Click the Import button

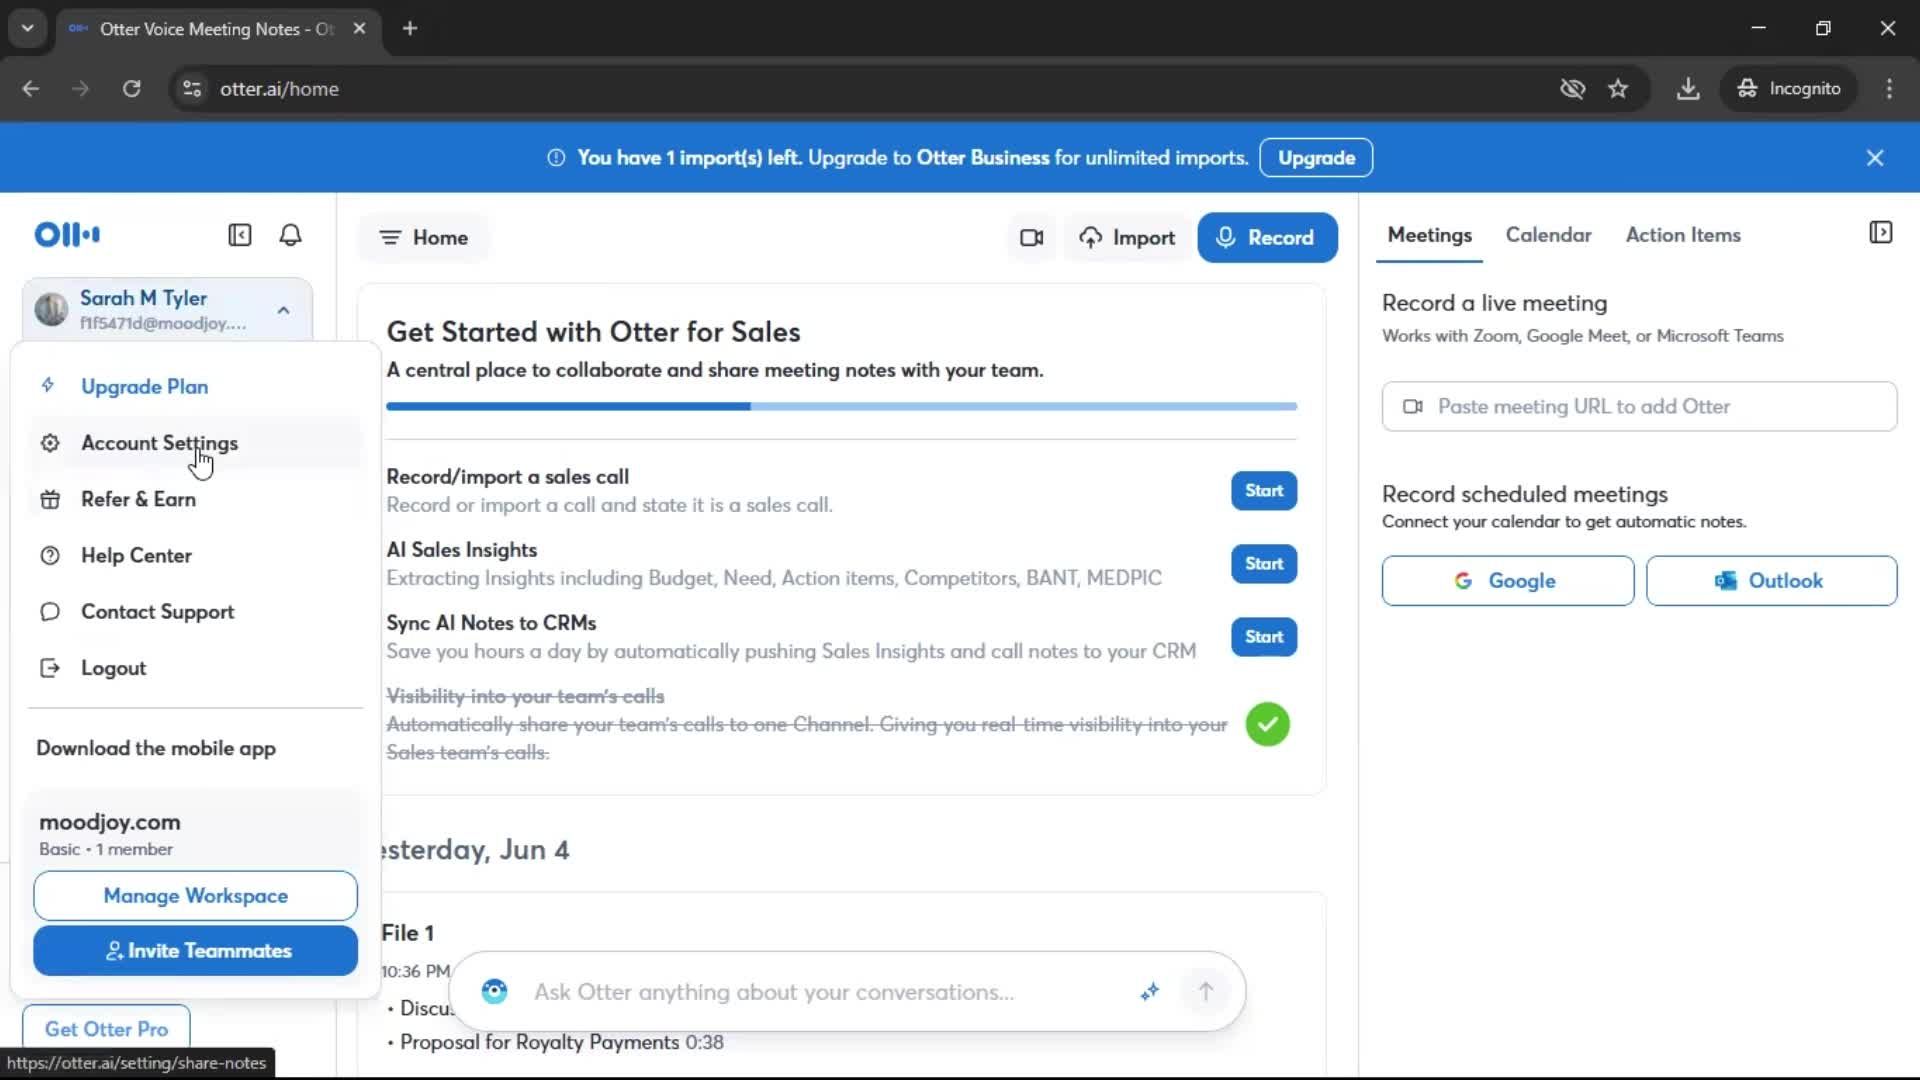1127,238
